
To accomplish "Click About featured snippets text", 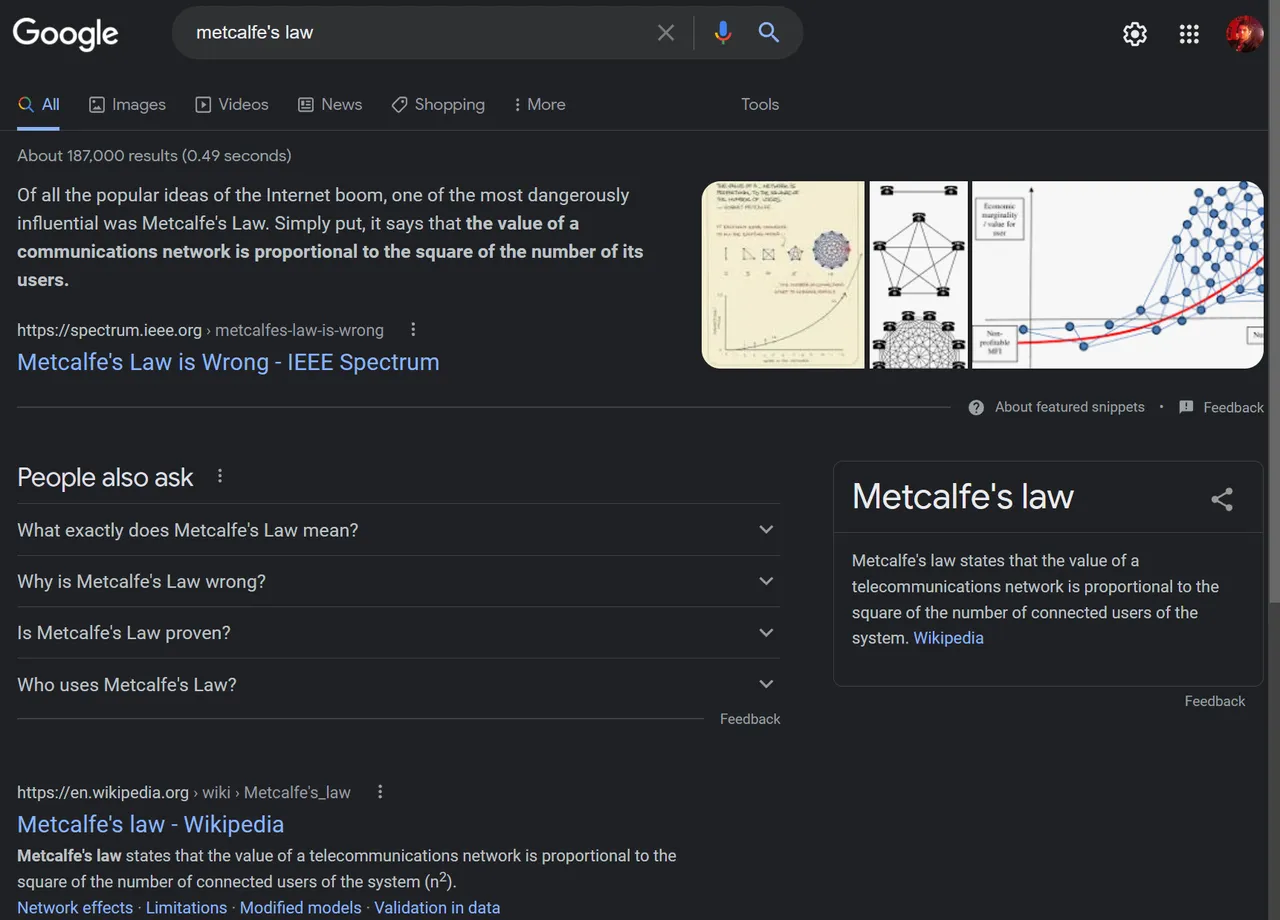I will coord(1069,407).
